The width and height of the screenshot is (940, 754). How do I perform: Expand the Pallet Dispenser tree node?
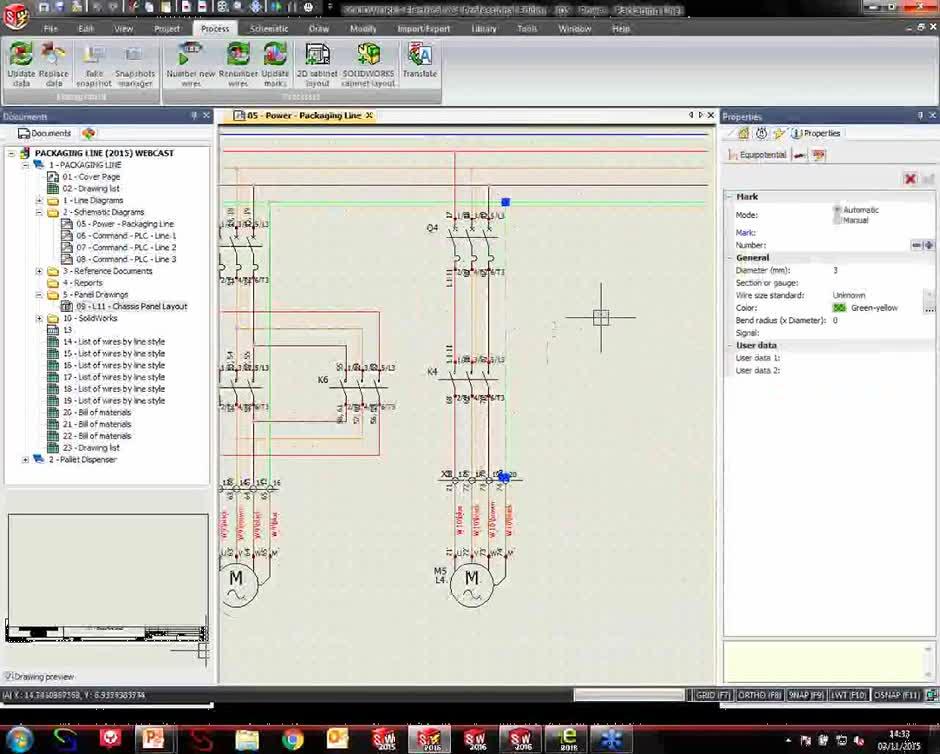pos(23,459)
